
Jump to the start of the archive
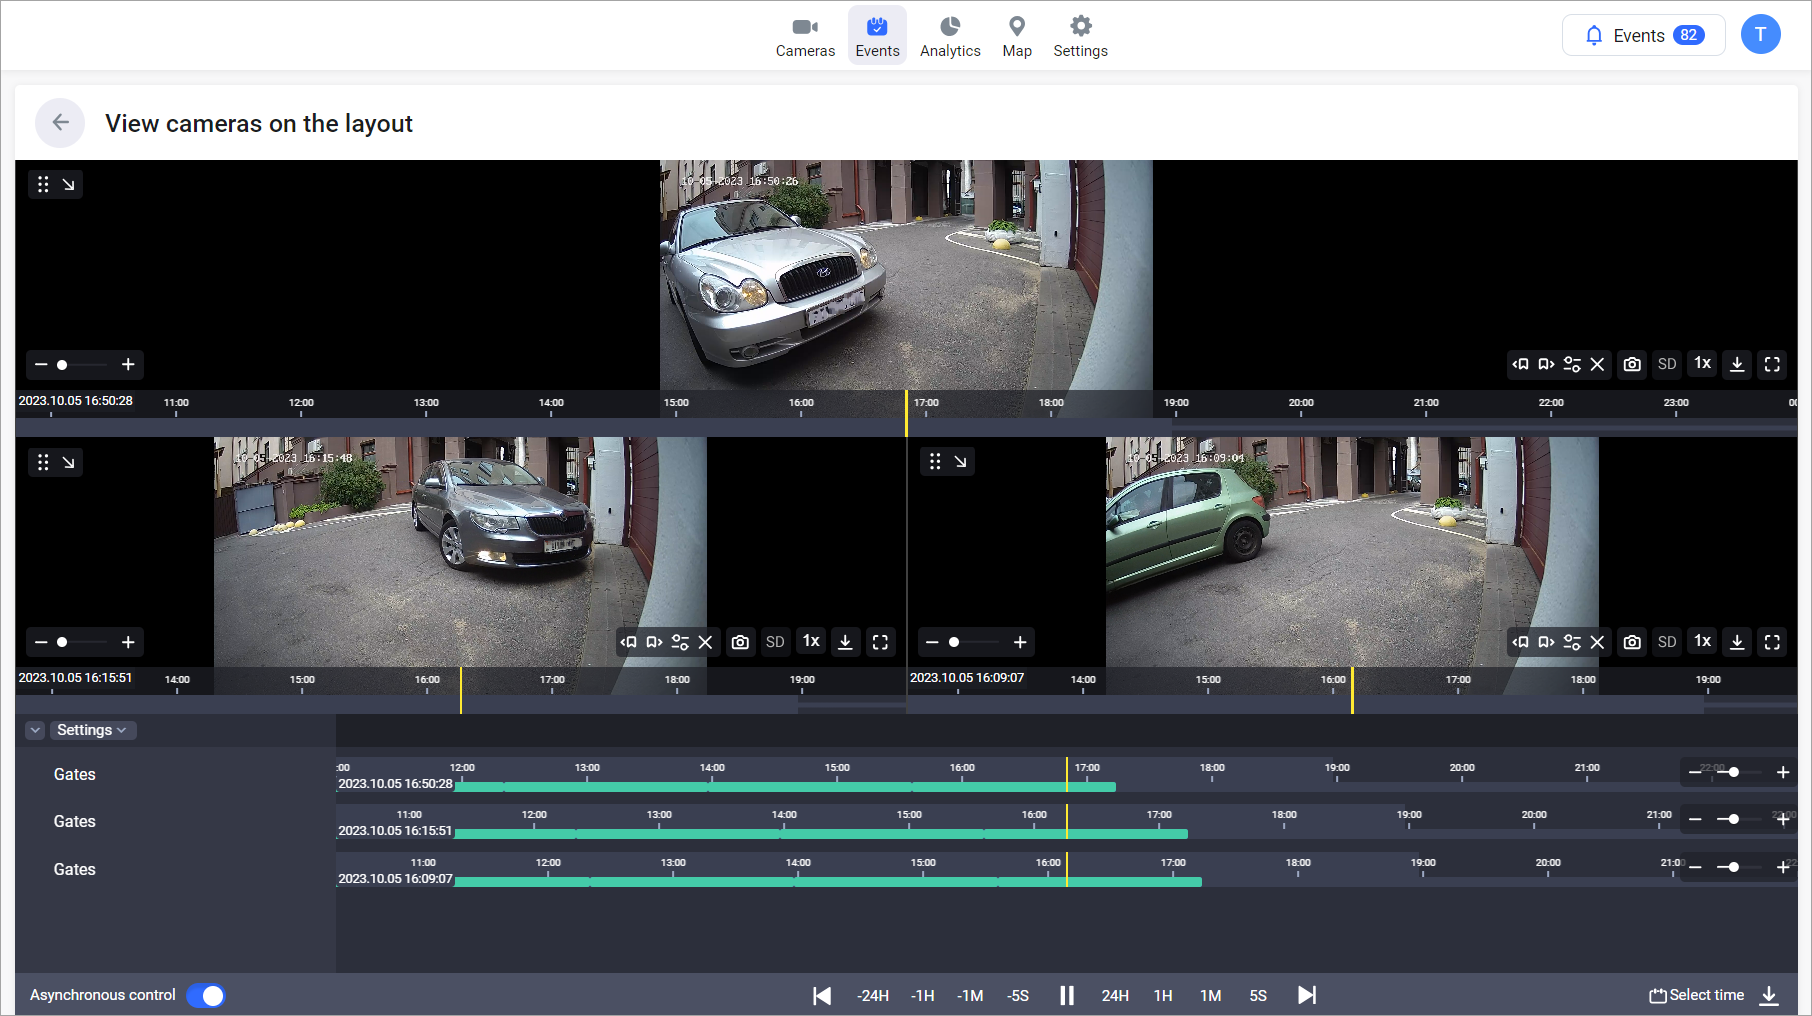(822, 995)
